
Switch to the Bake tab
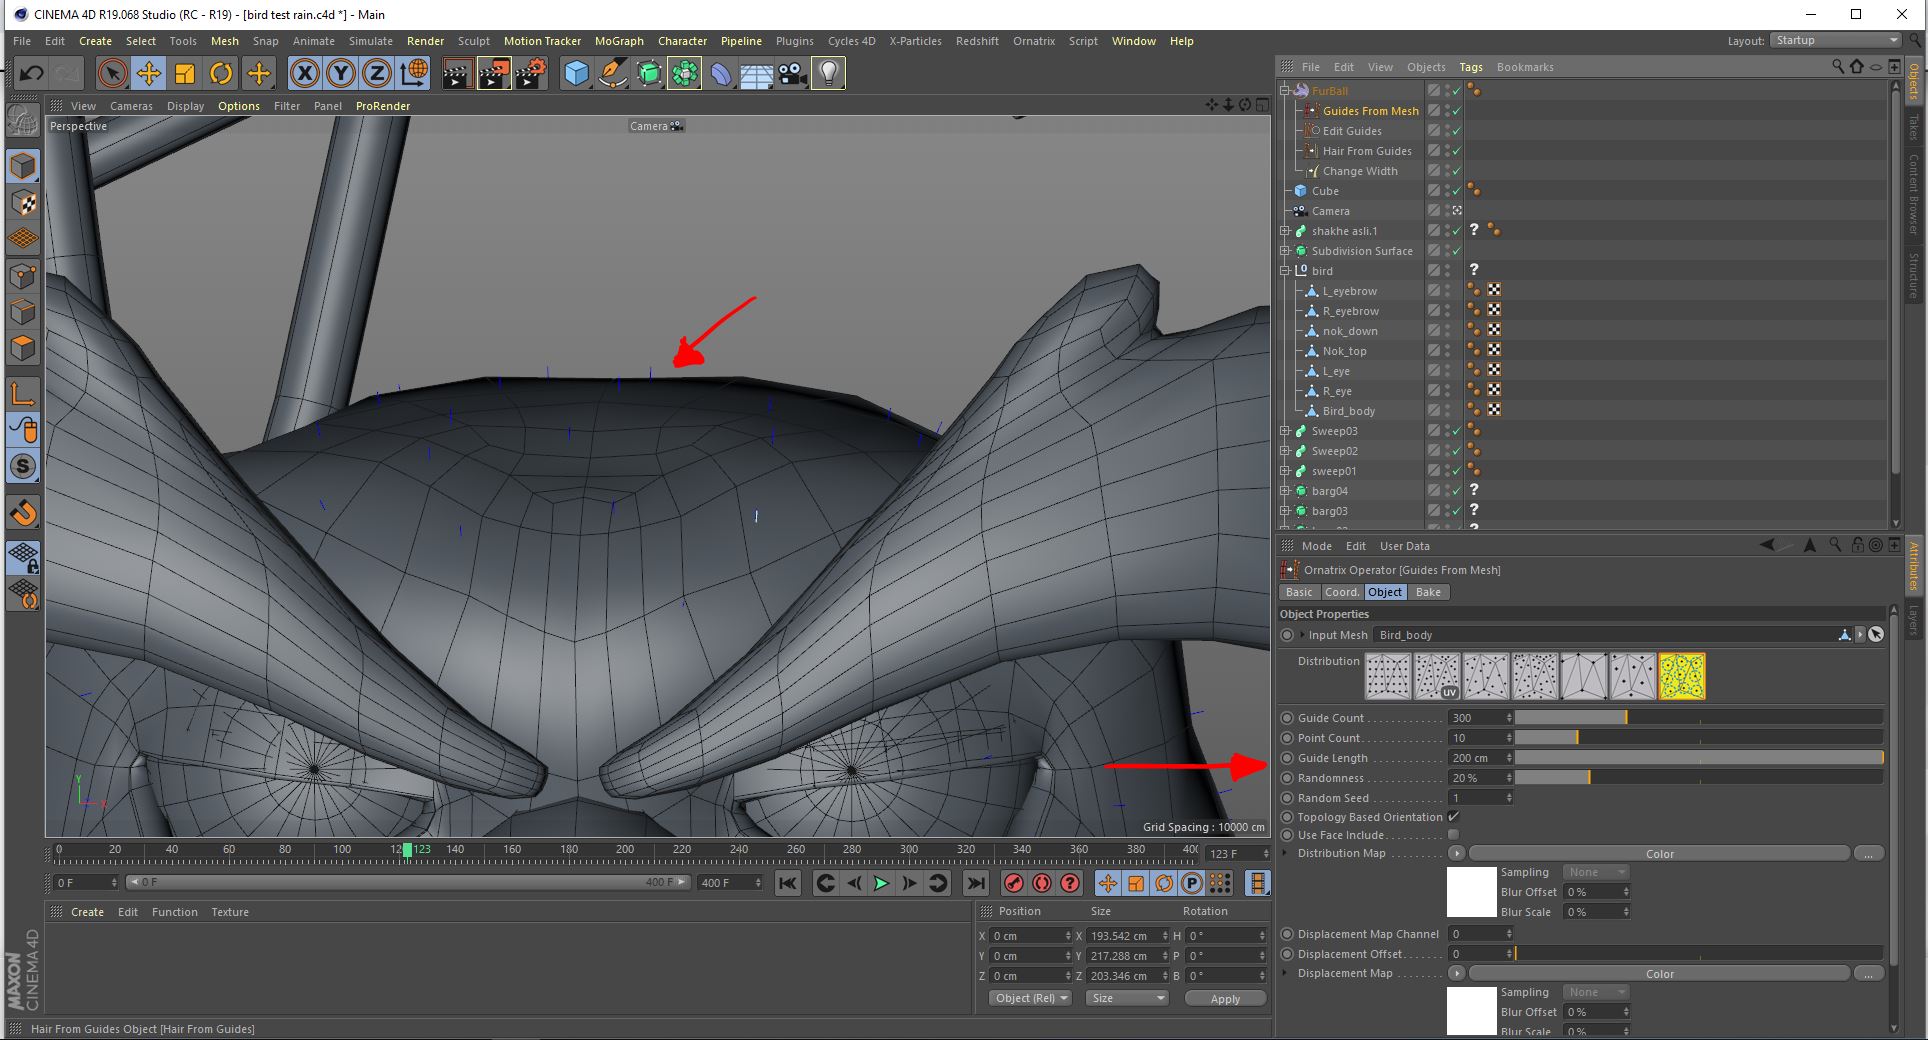coord(1428,592)
